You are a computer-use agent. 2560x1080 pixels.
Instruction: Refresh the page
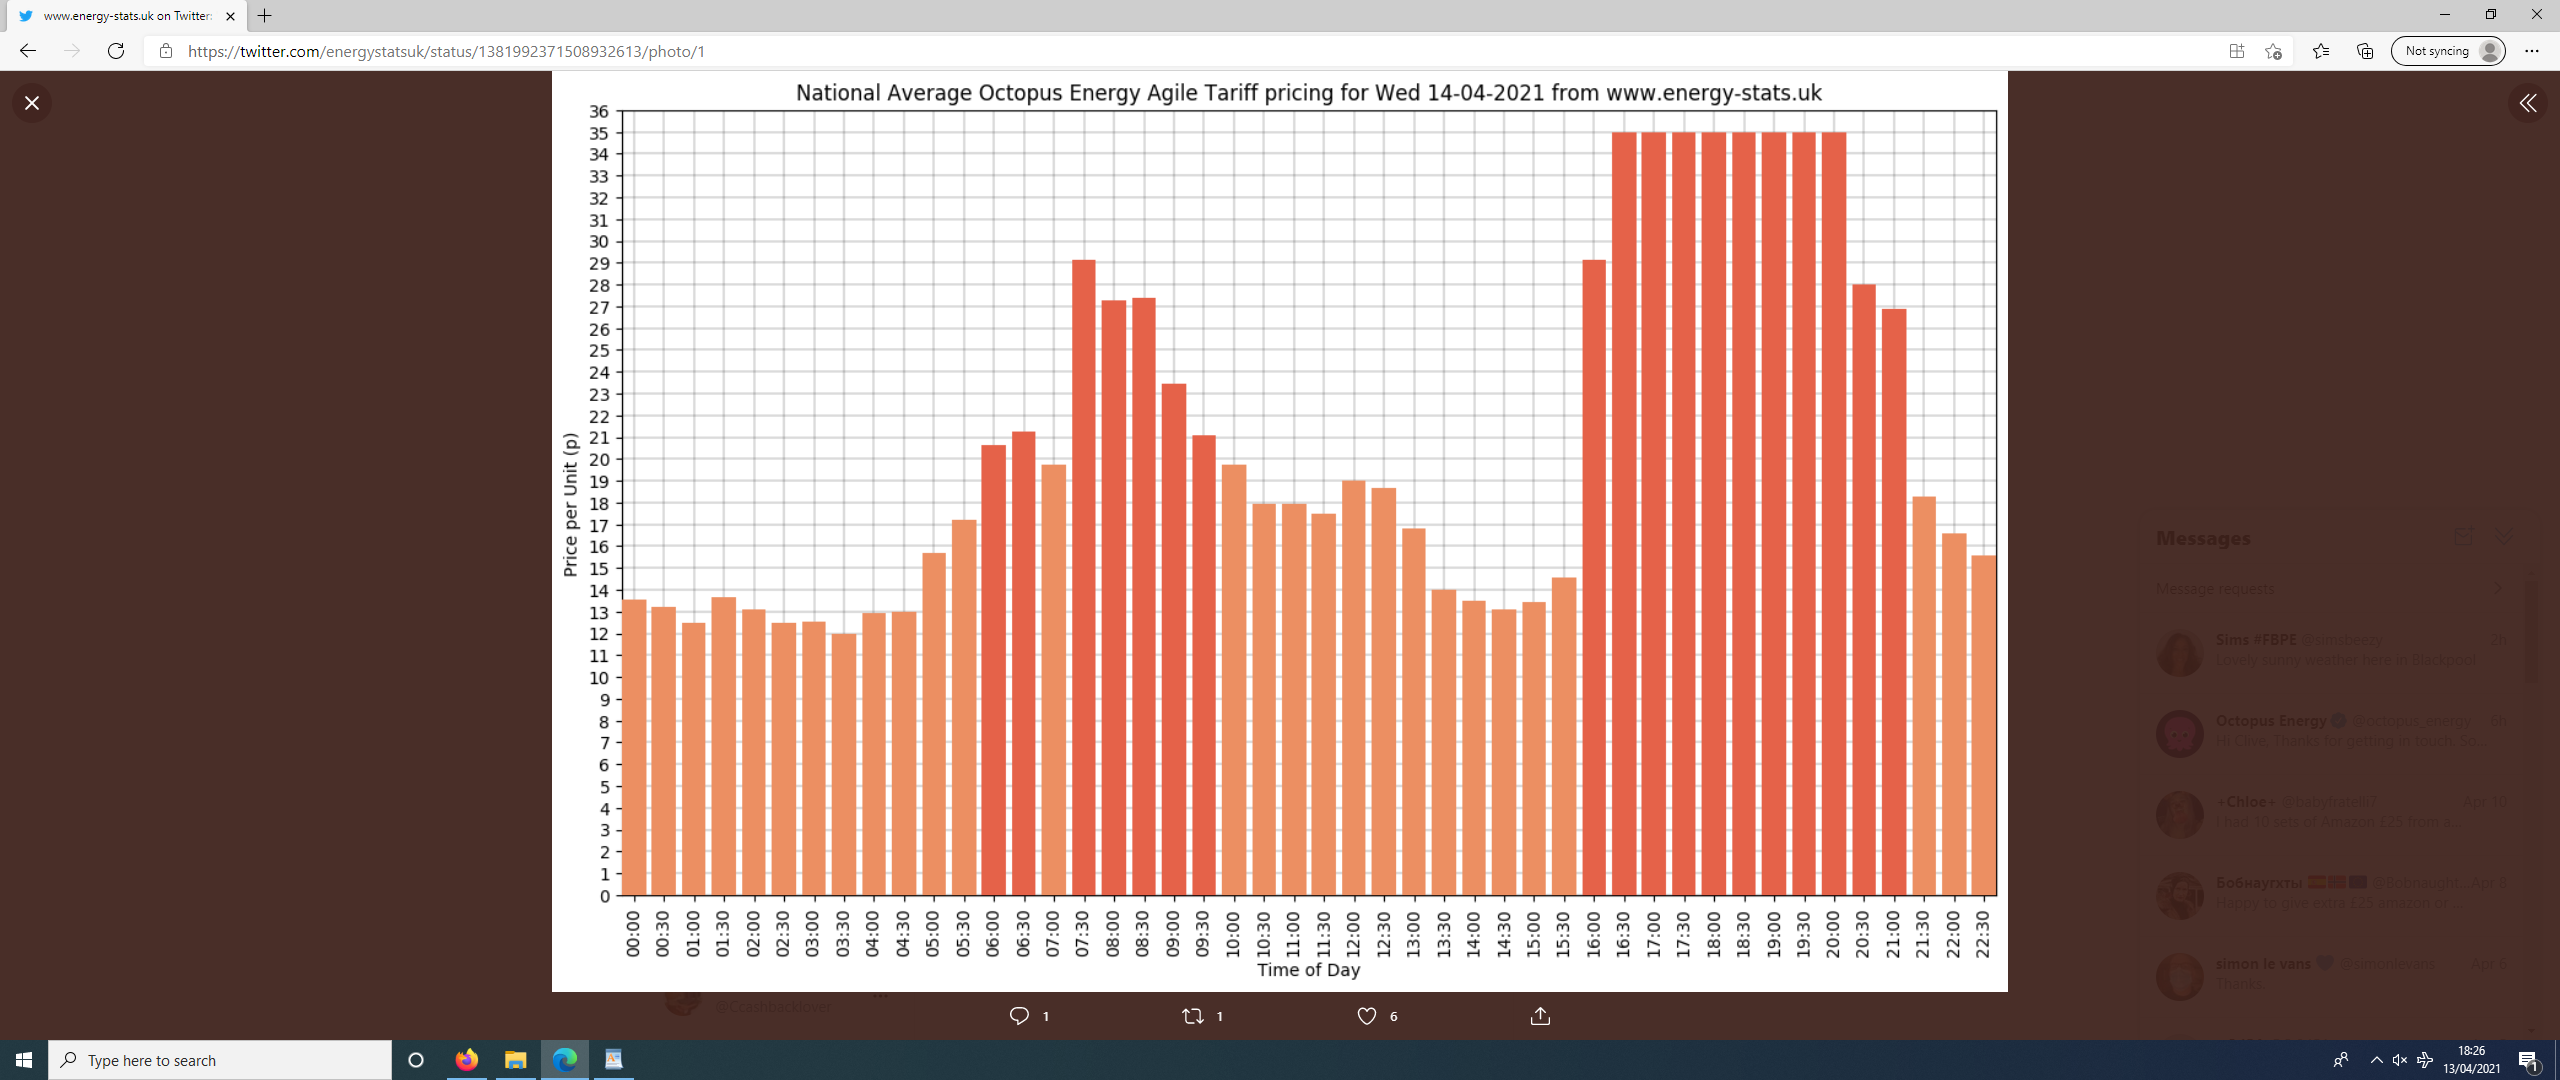coord(116,51)
